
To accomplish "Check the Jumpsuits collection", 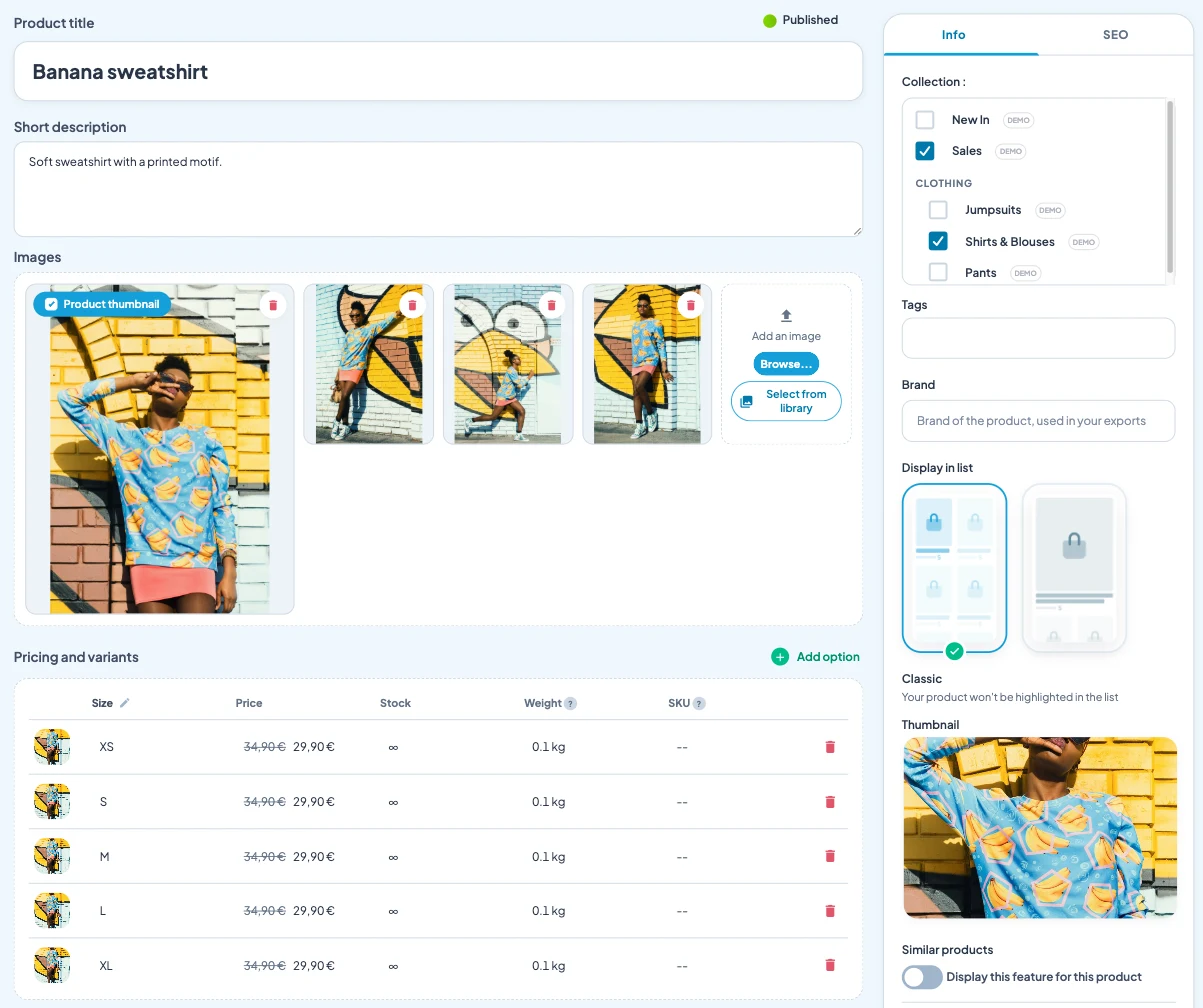I will click(938, 210).
